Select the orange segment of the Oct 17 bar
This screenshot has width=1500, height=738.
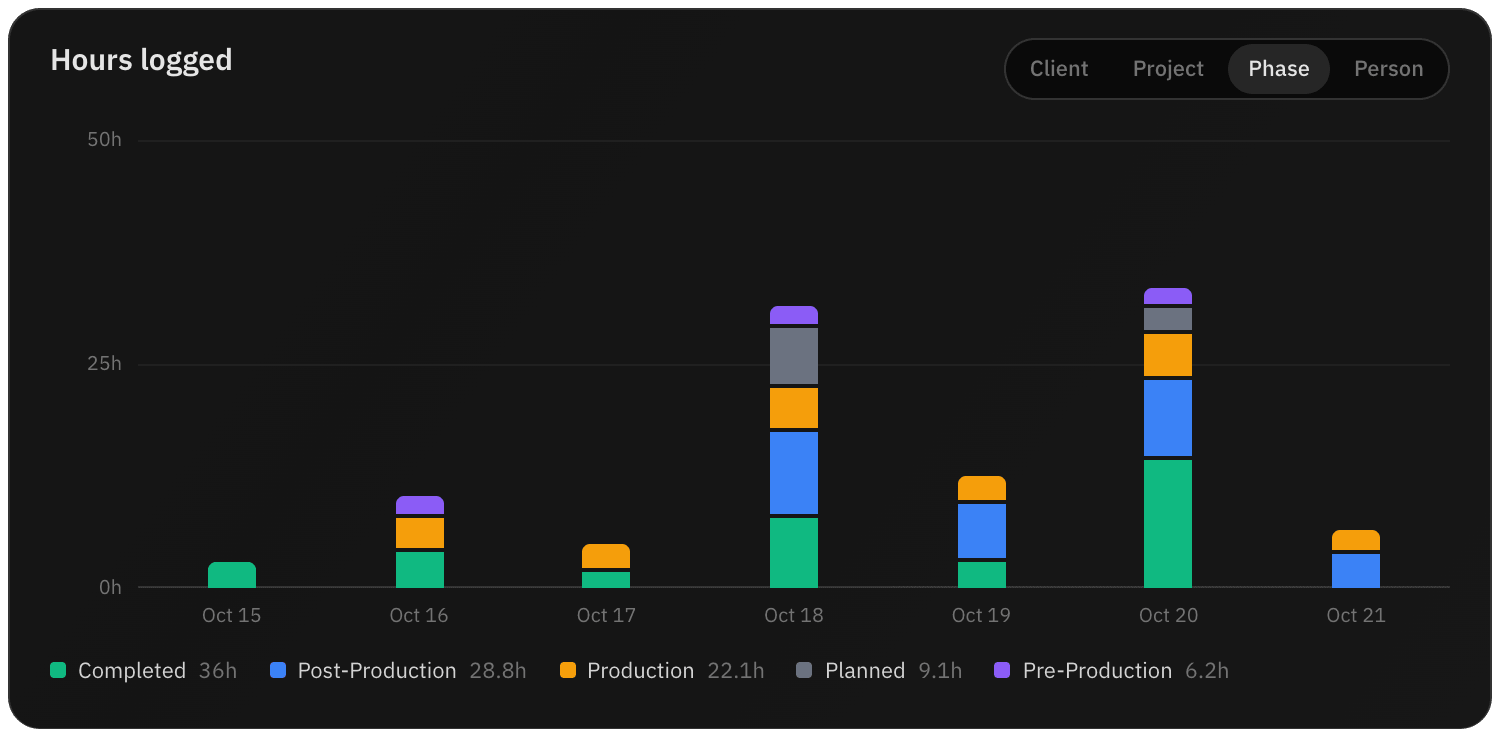pos(606,556)
